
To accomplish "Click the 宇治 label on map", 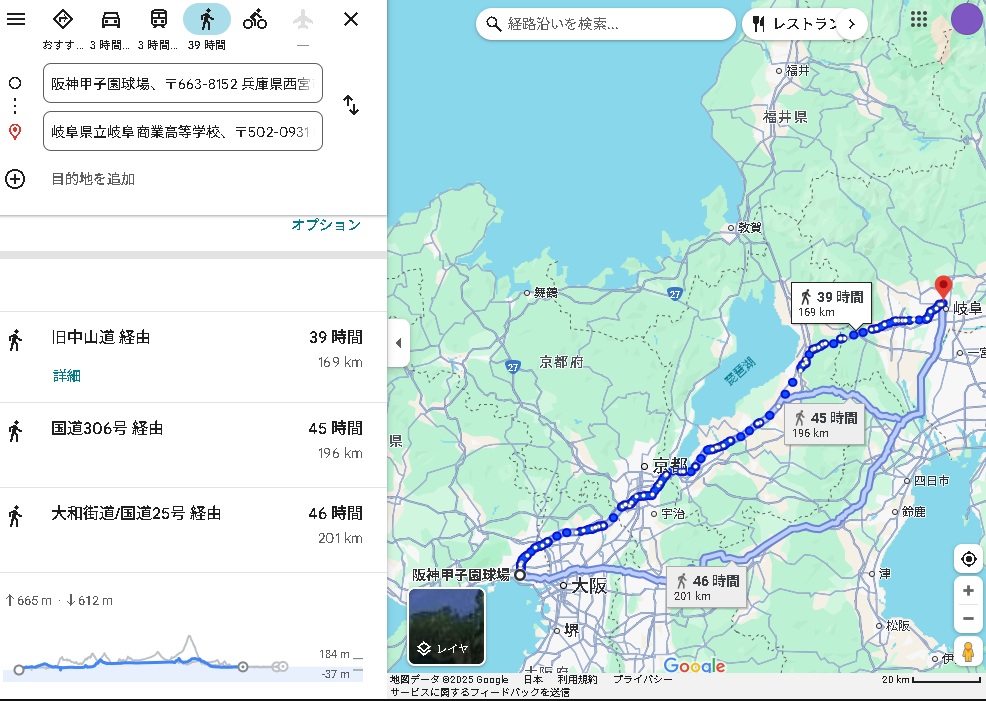I will [673, 514].
